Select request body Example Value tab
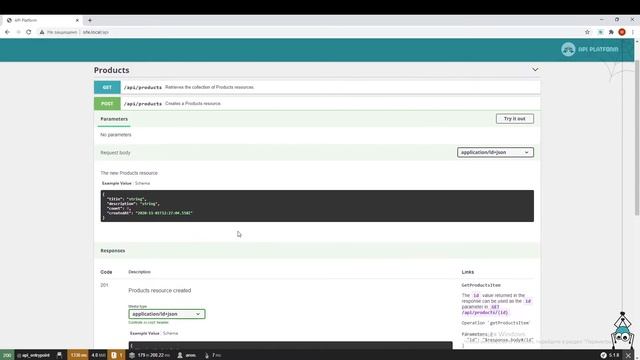 click(117, 183)
